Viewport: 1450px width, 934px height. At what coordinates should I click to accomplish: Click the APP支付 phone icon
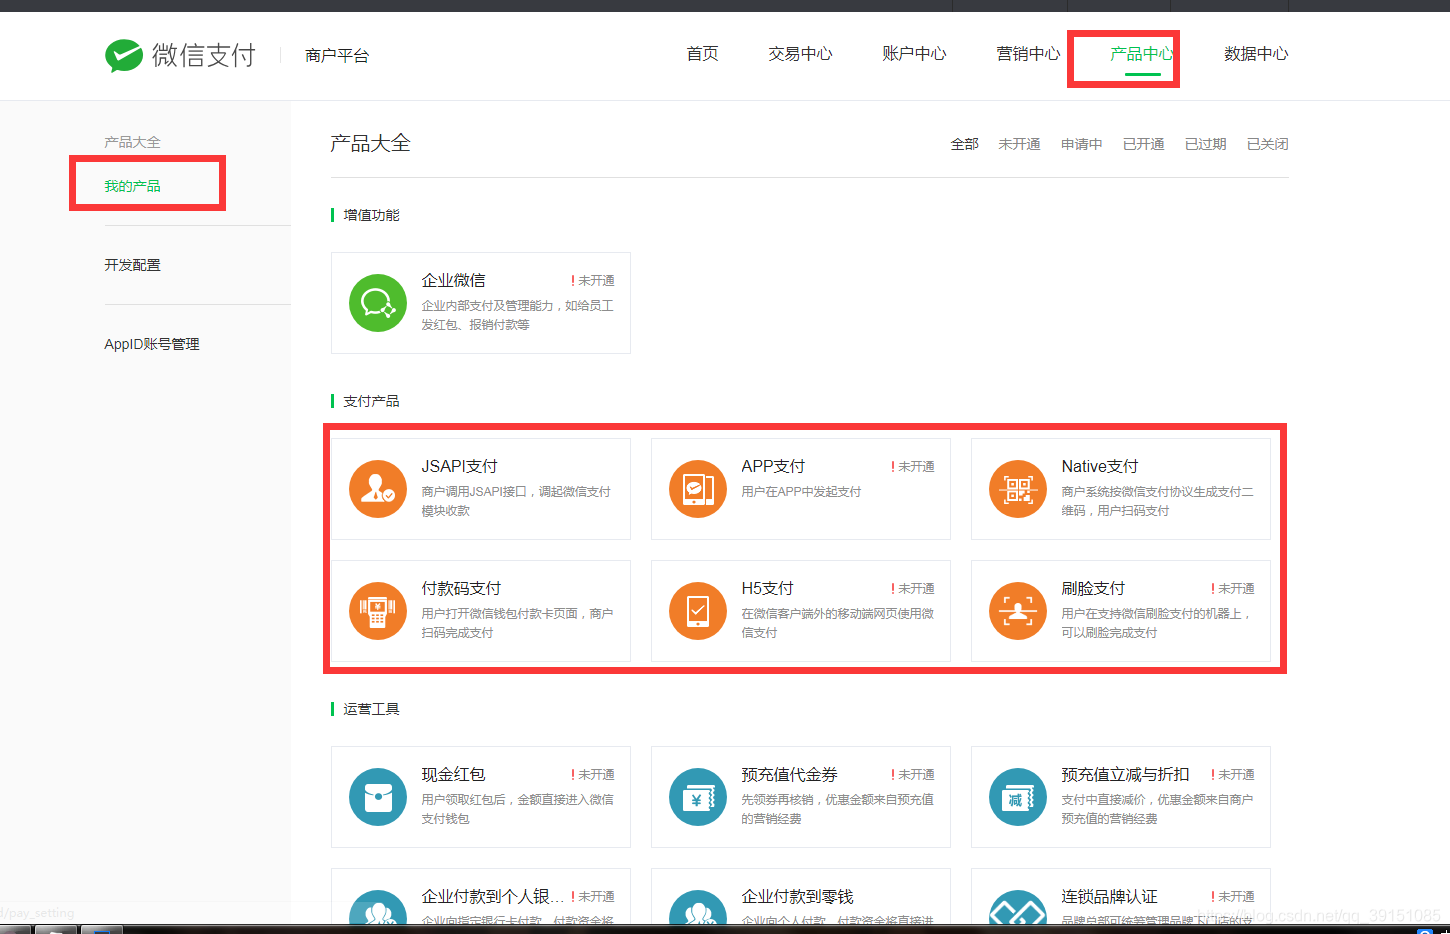coord(698,489)
